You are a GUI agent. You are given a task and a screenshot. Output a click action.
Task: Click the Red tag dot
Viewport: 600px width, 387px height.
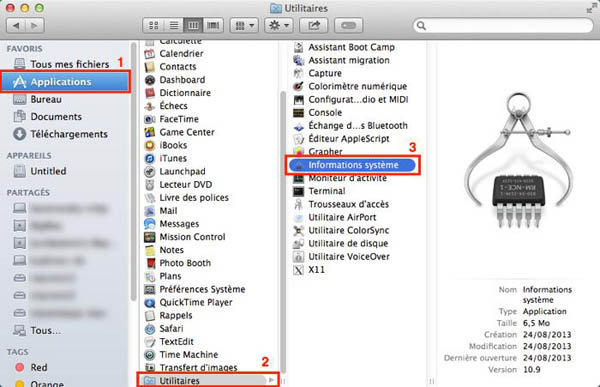tap(20, 367)
